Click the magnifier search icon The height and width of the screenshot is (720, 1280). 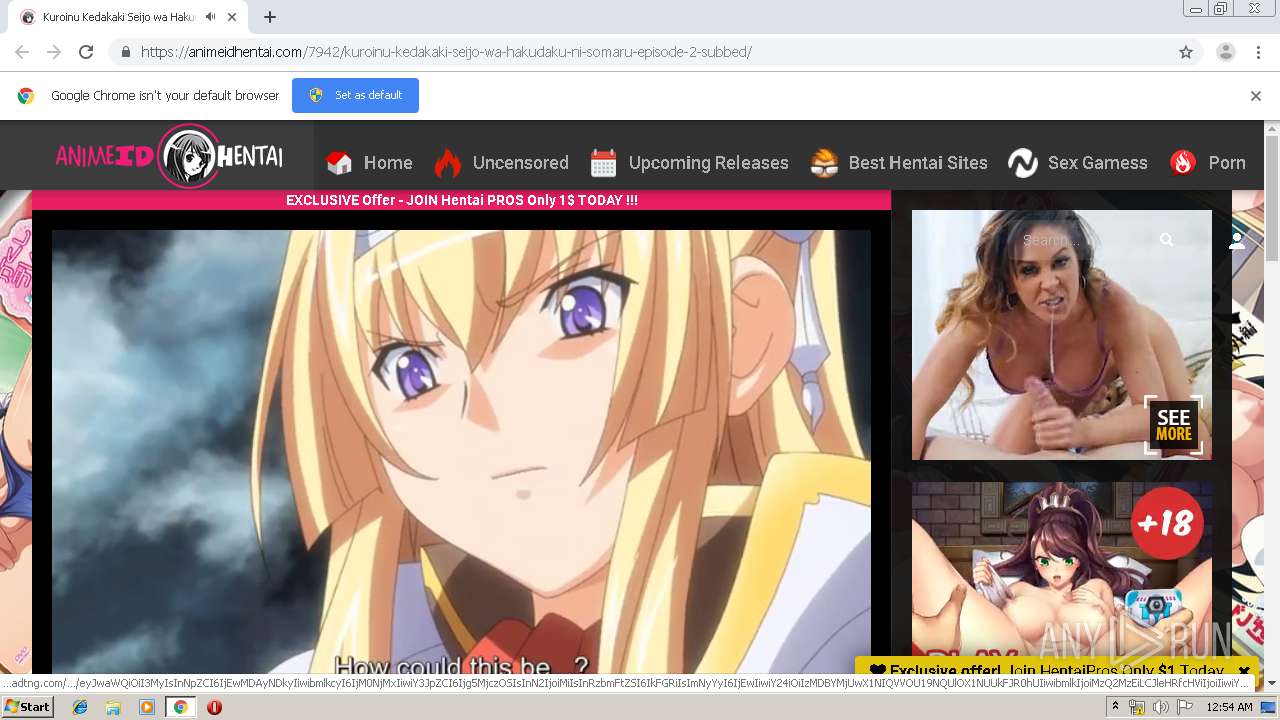coord(1166,240)
